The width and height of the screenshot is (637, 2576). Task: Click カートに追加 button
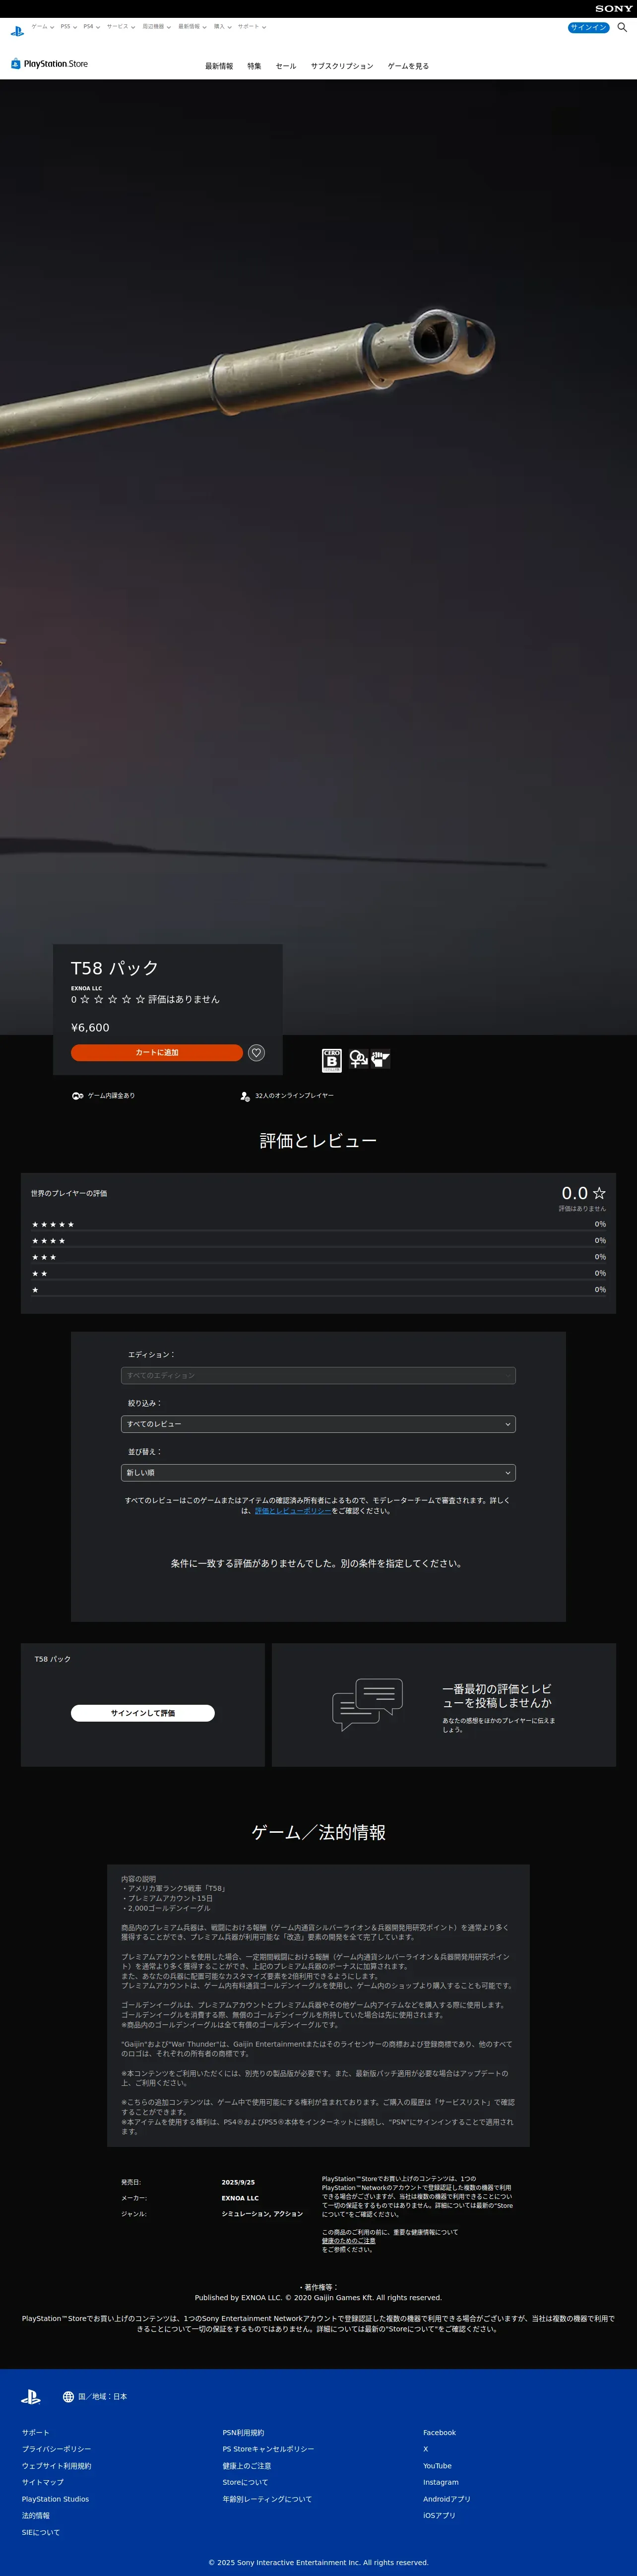[x=157, y=1052]
